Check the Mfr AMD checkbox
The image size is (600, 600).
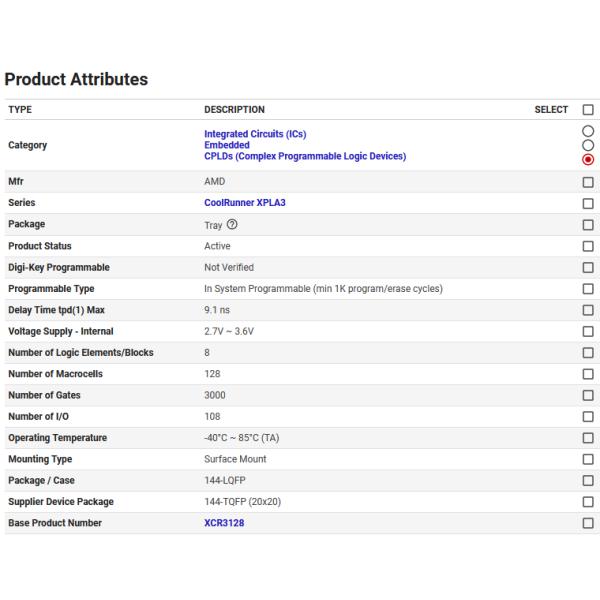tap(588, 182)
